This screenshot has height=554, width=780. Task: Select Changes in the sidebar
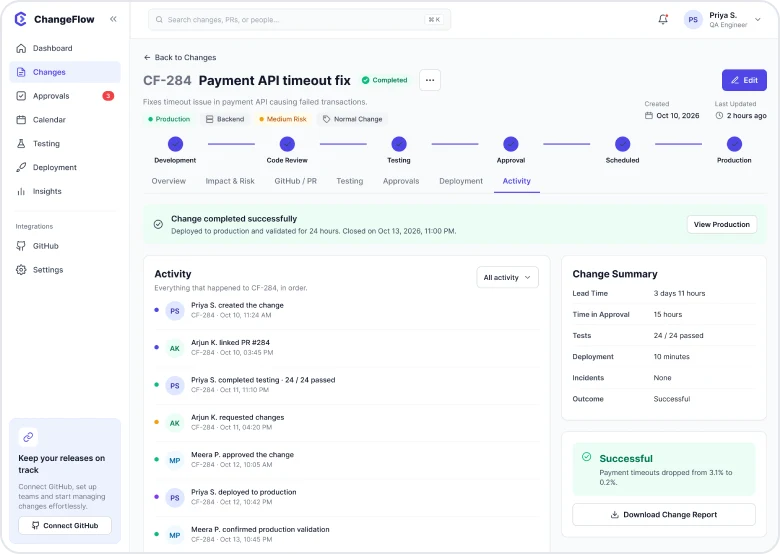[65, 72]
